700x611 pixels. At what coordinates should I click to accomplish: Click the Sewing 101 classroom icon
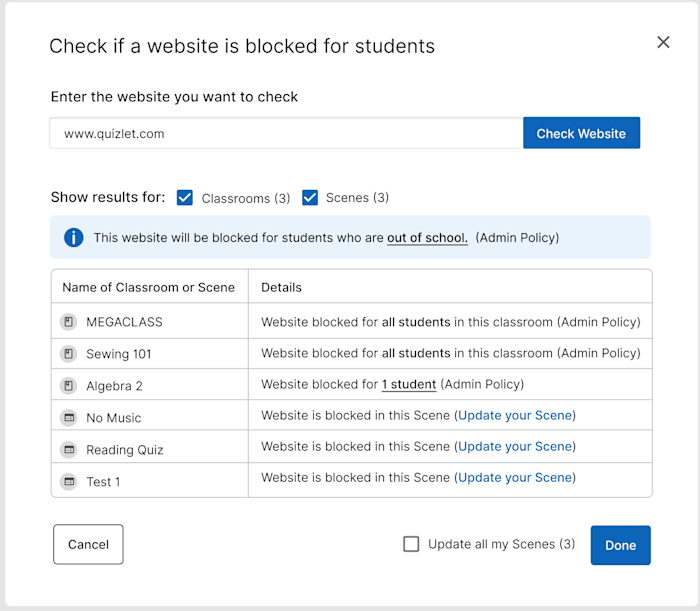[69, 354]
